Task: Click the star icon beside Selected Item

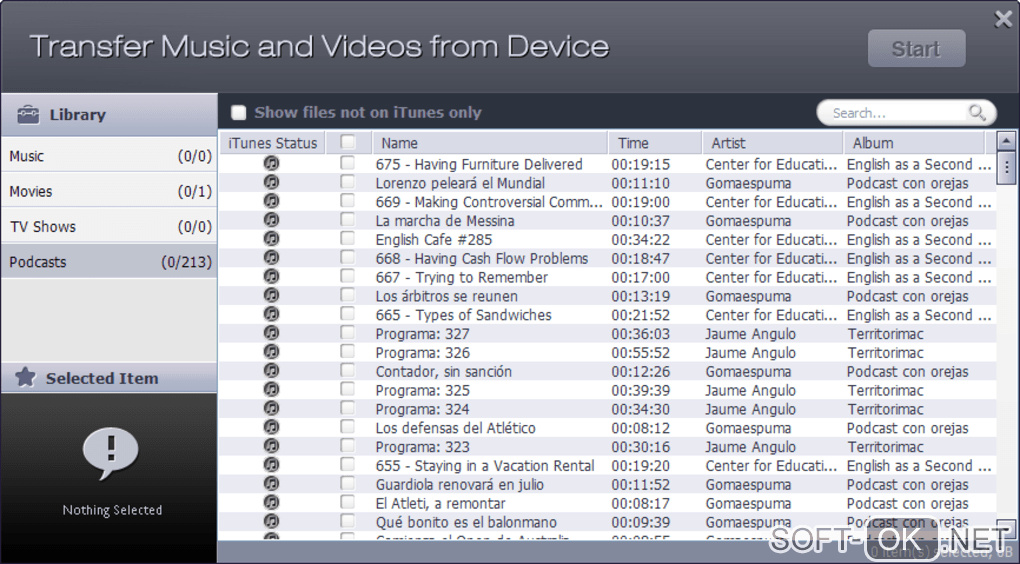Action: pyautogui.click(x=26, y=378)
